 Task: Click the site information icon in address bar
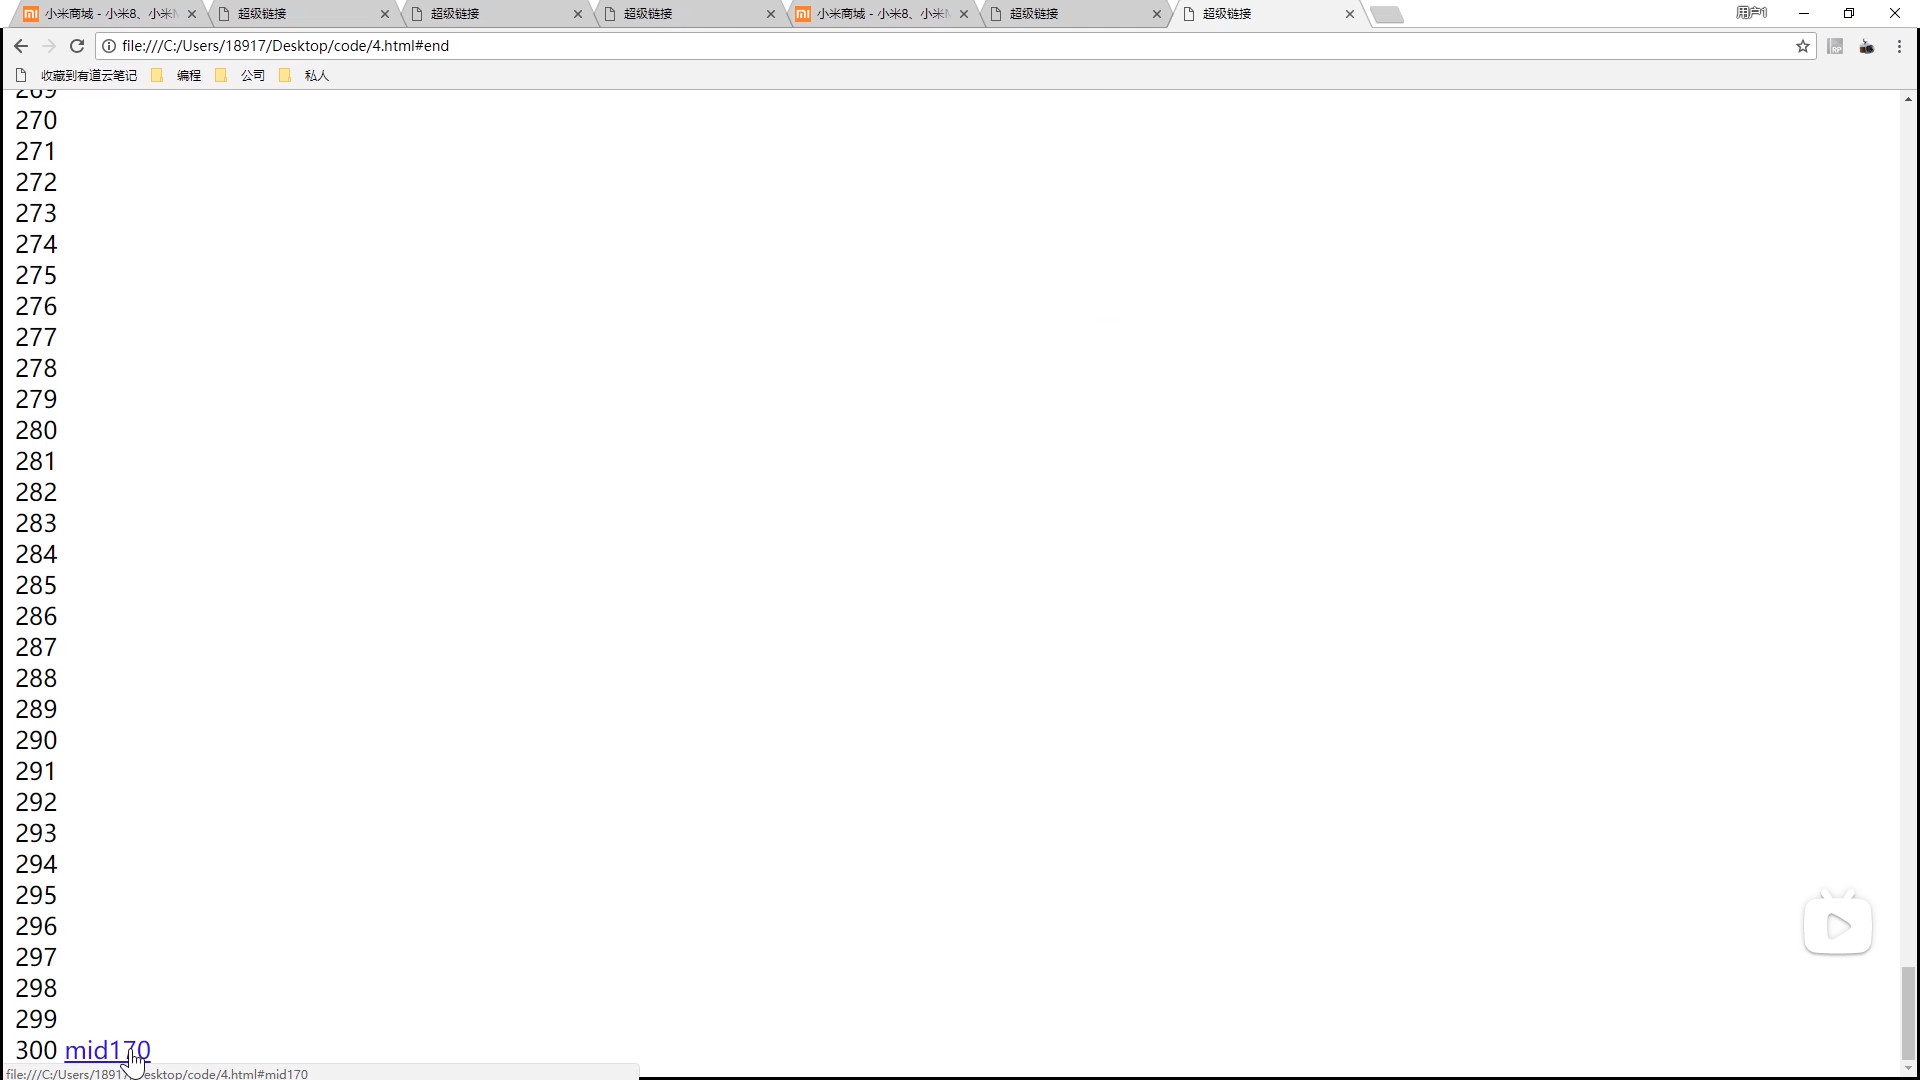pyautogui.click(x=109, y=46)
